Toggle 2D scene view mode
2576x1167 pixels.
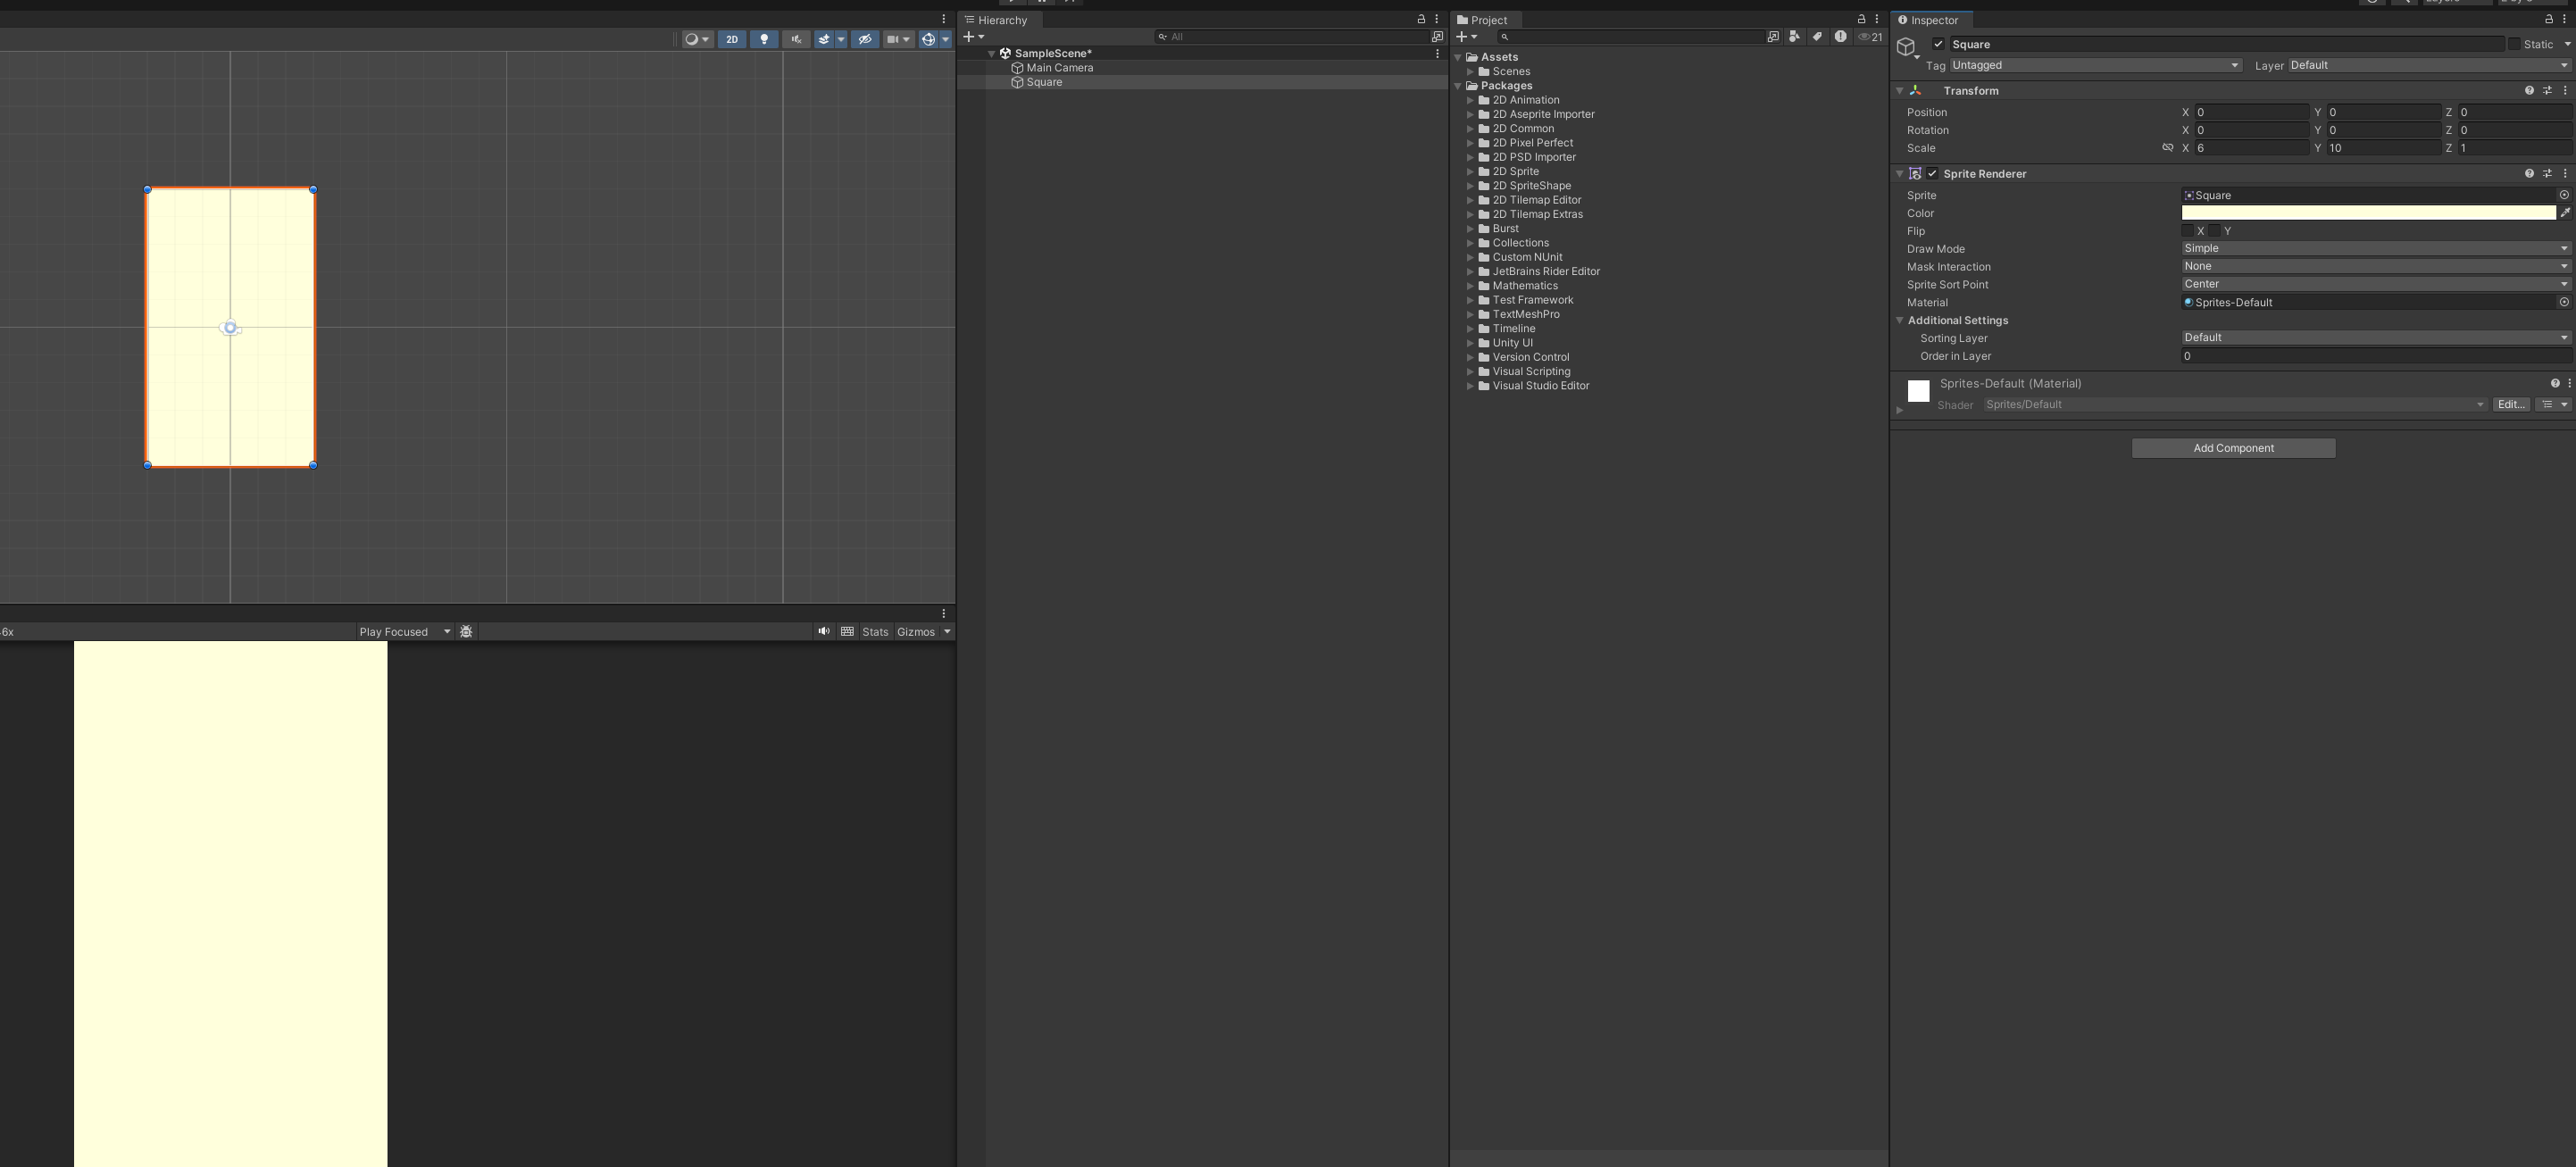[x=732, y=39]
